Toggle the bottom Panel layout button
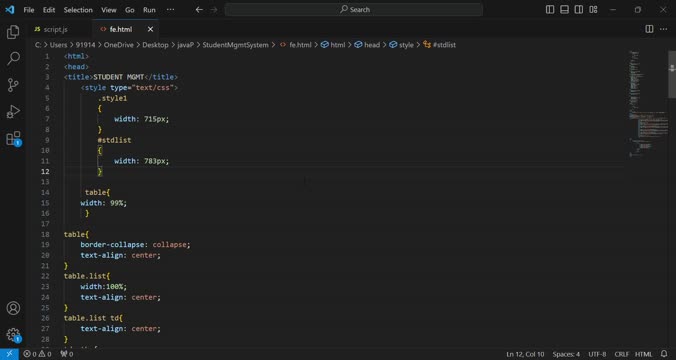Screen dimensions: 676x360 (x=564, y=9)
